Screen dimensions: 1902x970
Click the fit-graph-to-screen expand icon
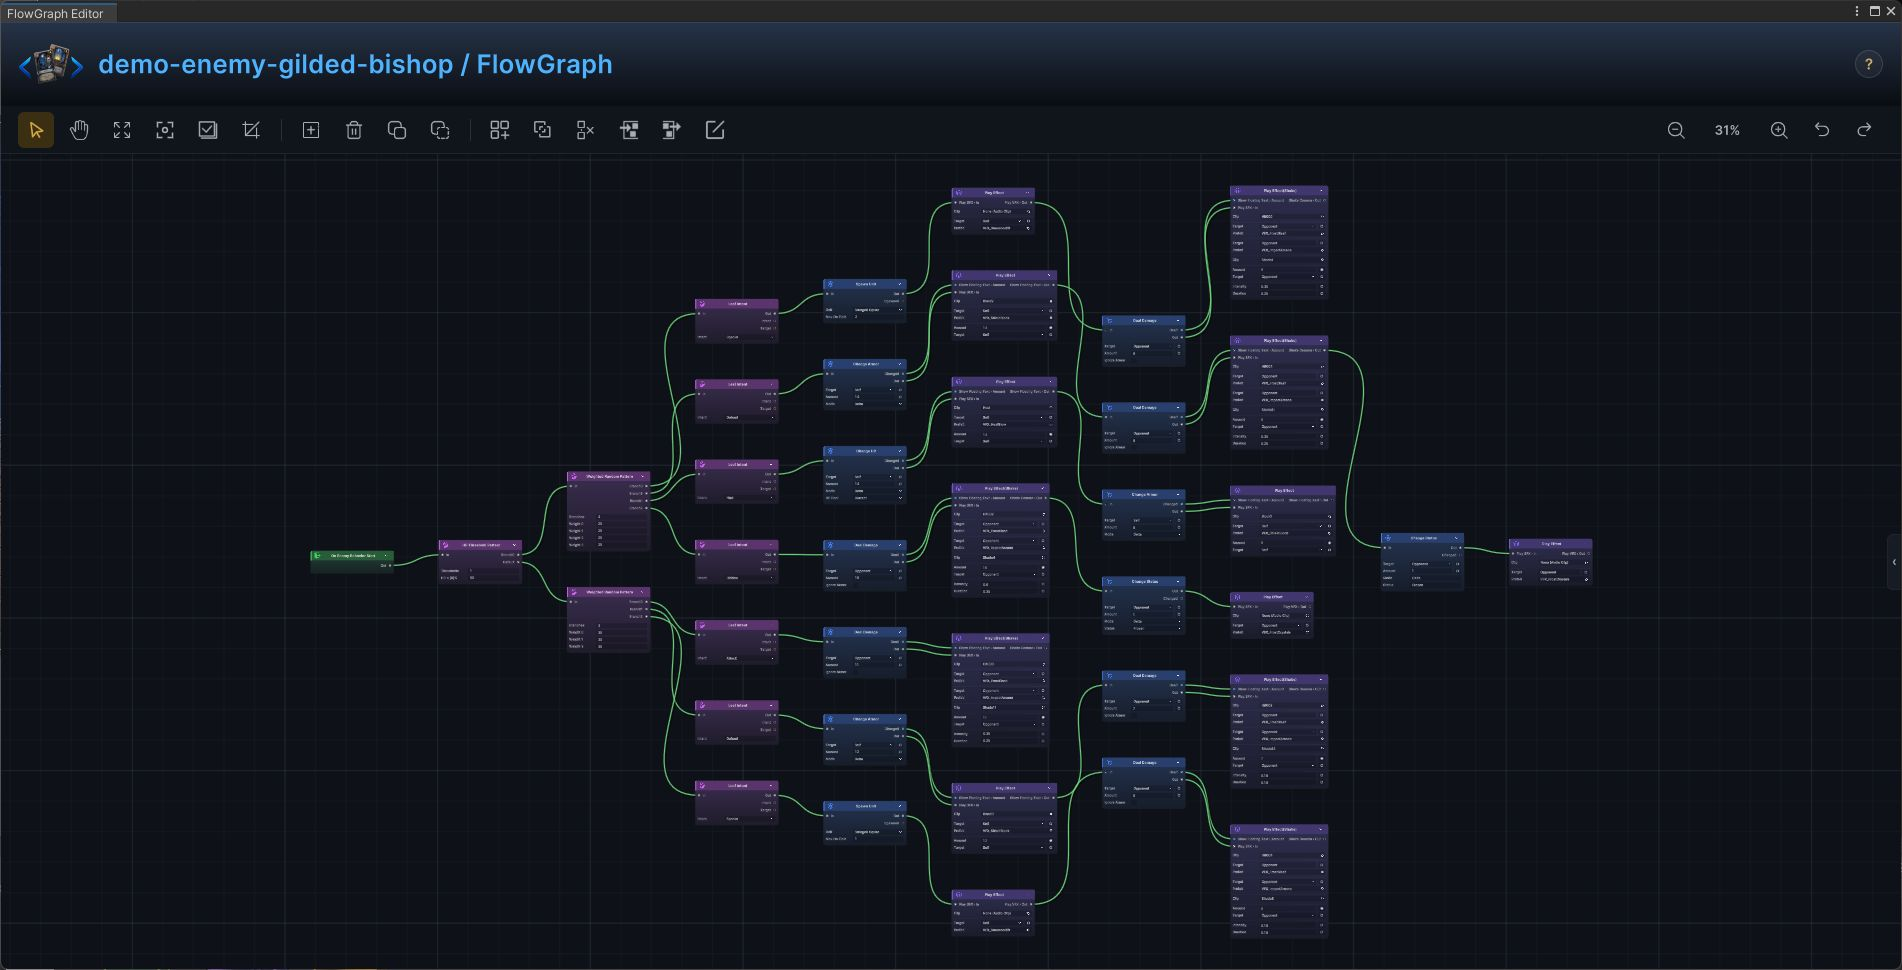click(122, 130)
